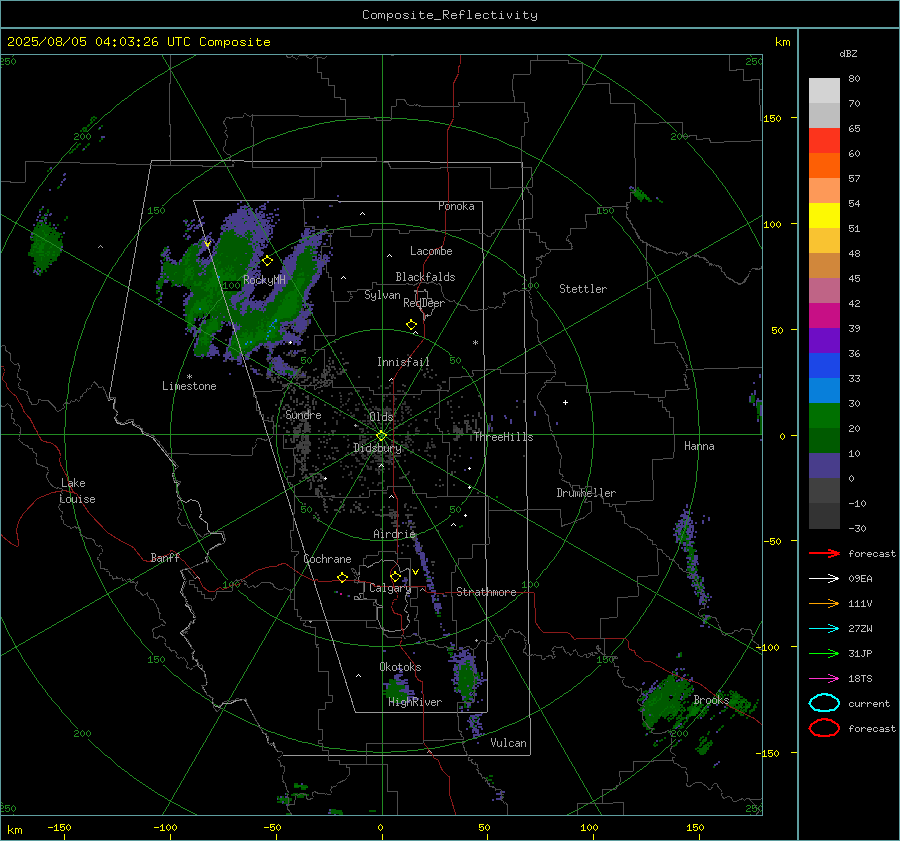Click the 'ThreeHills' map label

503,437
